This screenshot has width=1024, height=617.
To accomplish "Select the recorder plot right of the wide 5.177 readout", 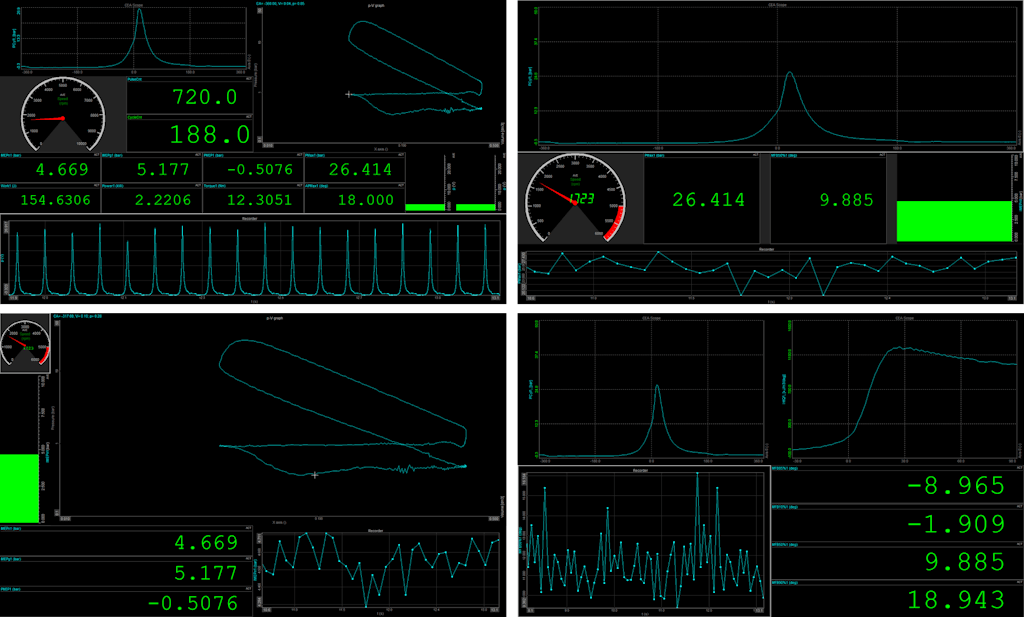I will point(380,572).
